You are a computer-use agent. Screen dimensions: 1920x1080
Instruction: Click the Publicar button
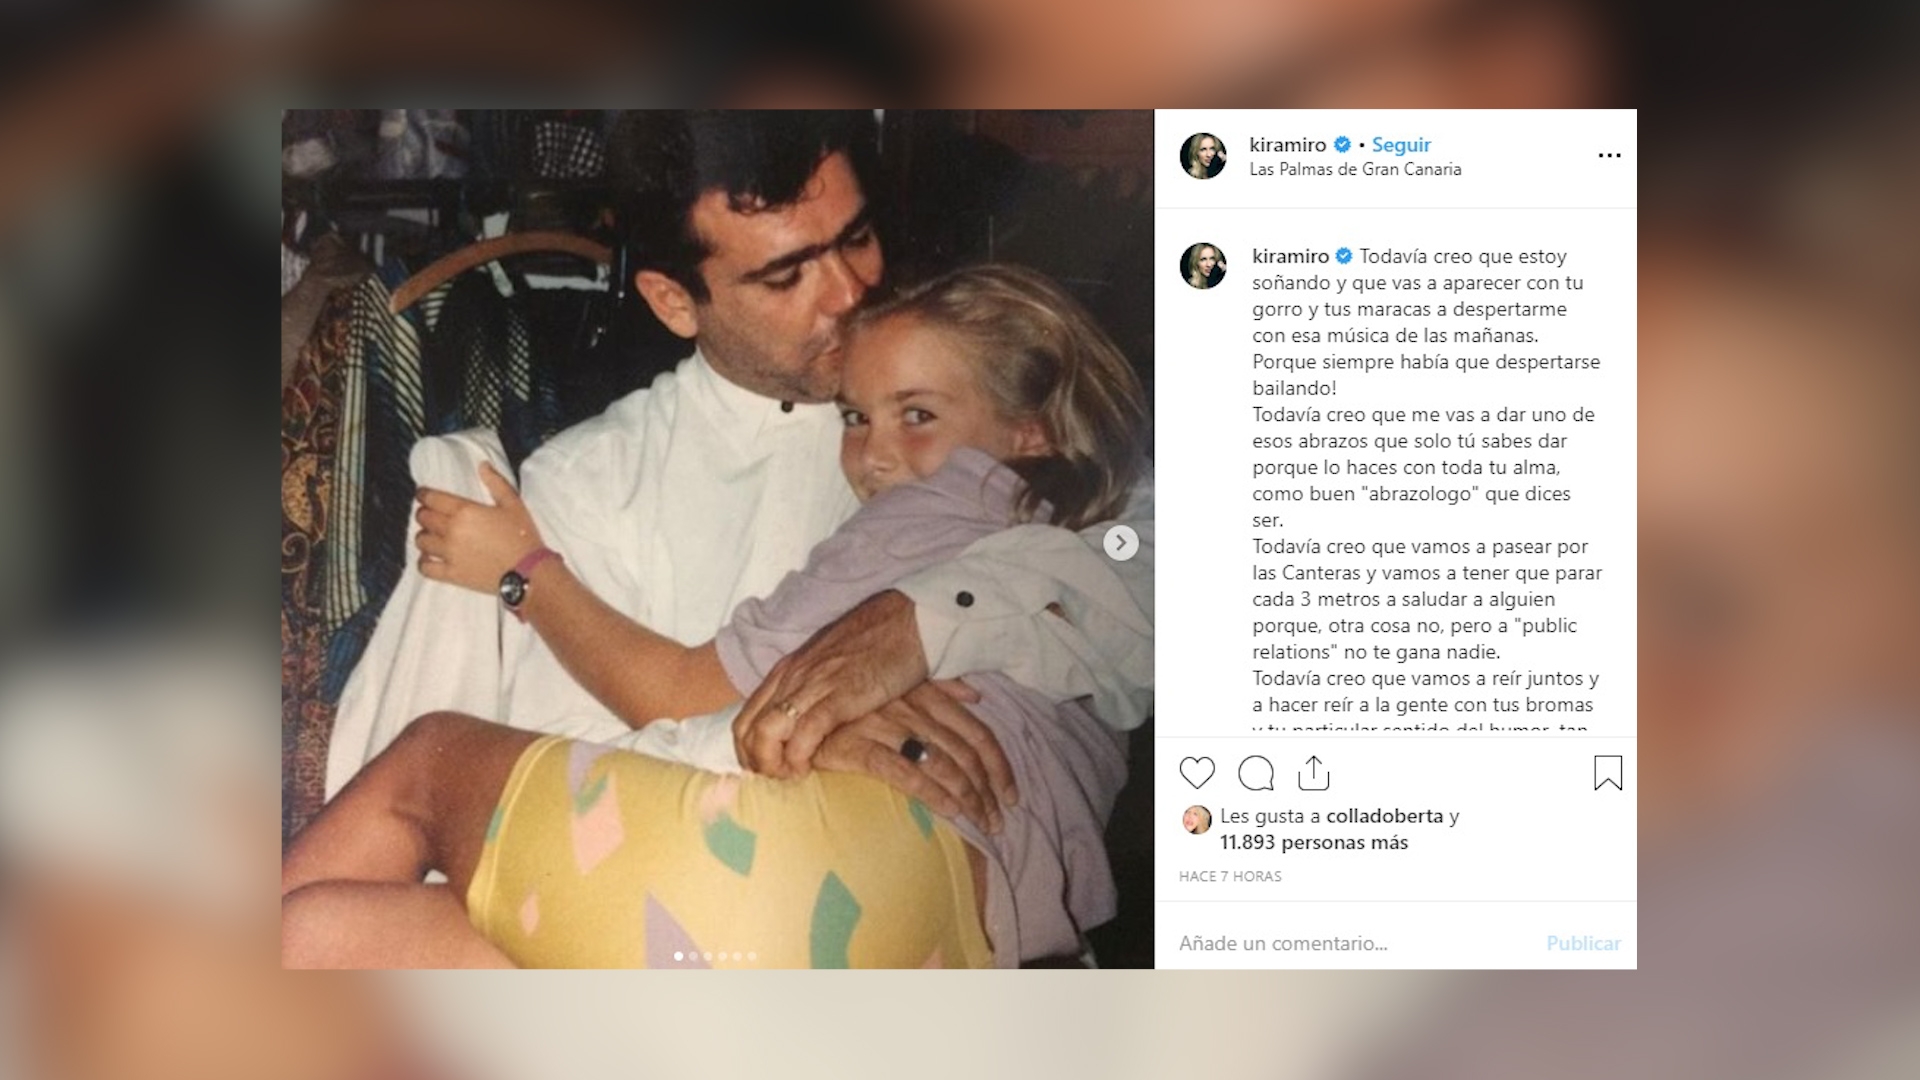1584,943
